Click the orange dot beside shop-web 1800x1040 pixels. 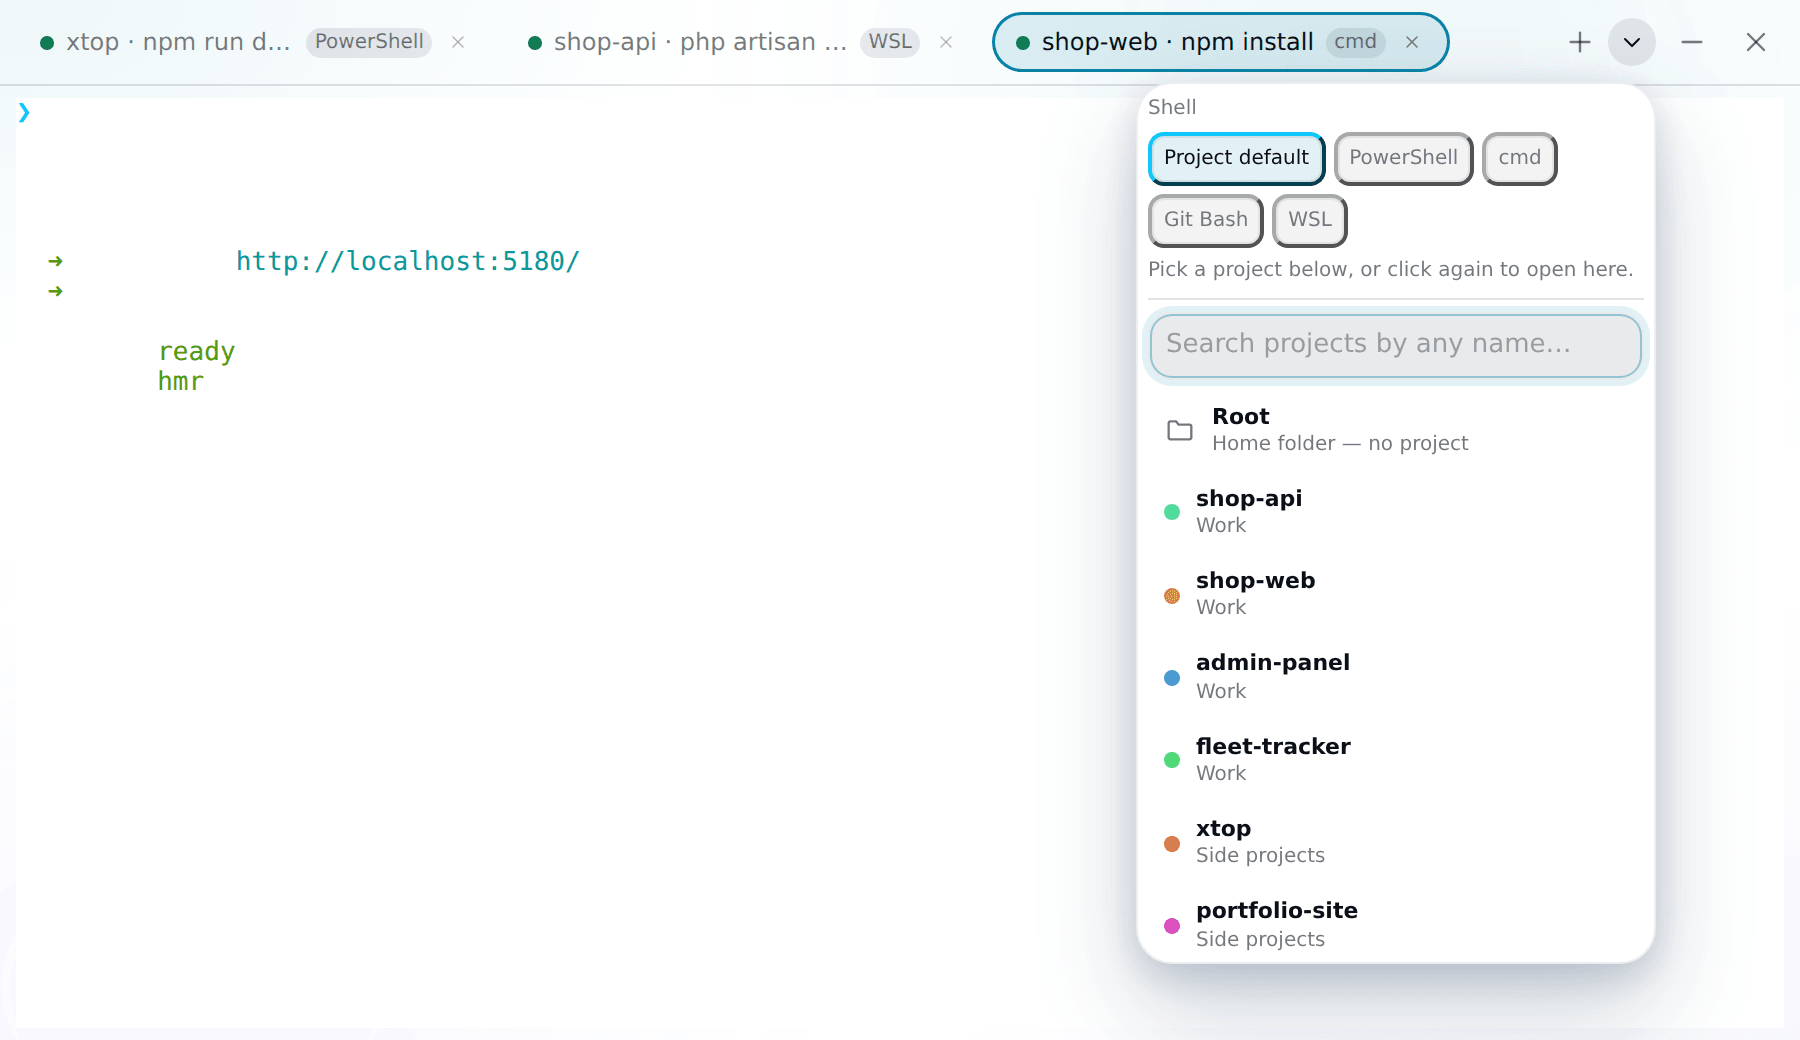pyautogui.click(x=1172, y=596)
